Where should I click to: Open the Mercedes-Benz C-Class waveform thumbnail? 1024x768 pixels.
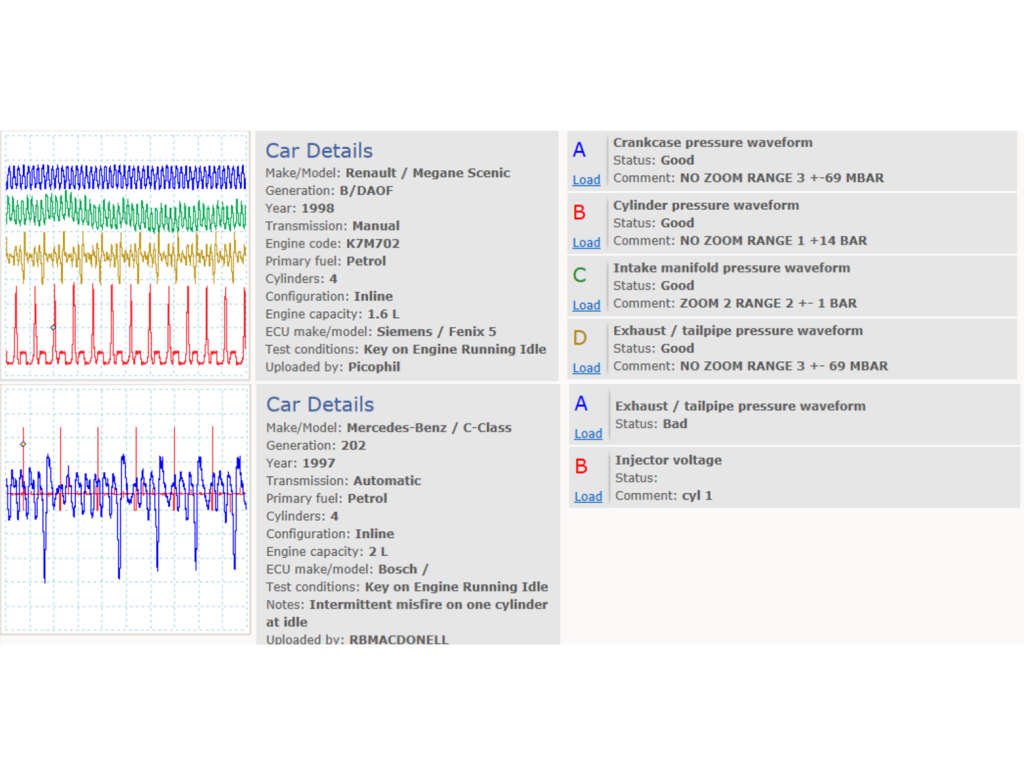[125, 509]
